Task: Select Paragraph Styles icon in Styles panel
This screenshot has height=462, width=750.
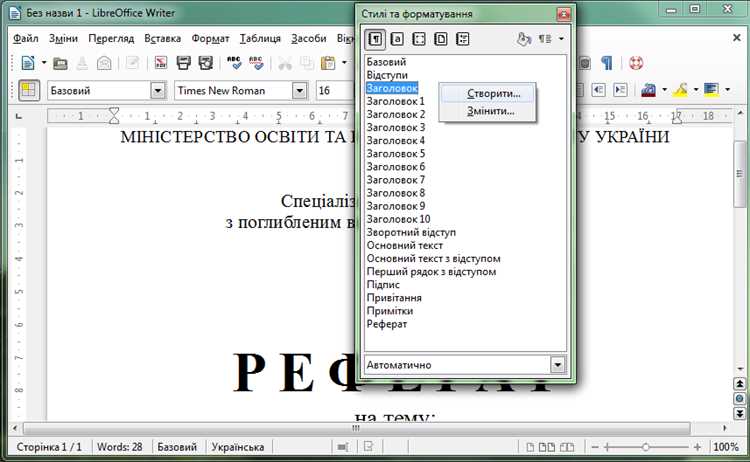Action: tap(375, 39)
